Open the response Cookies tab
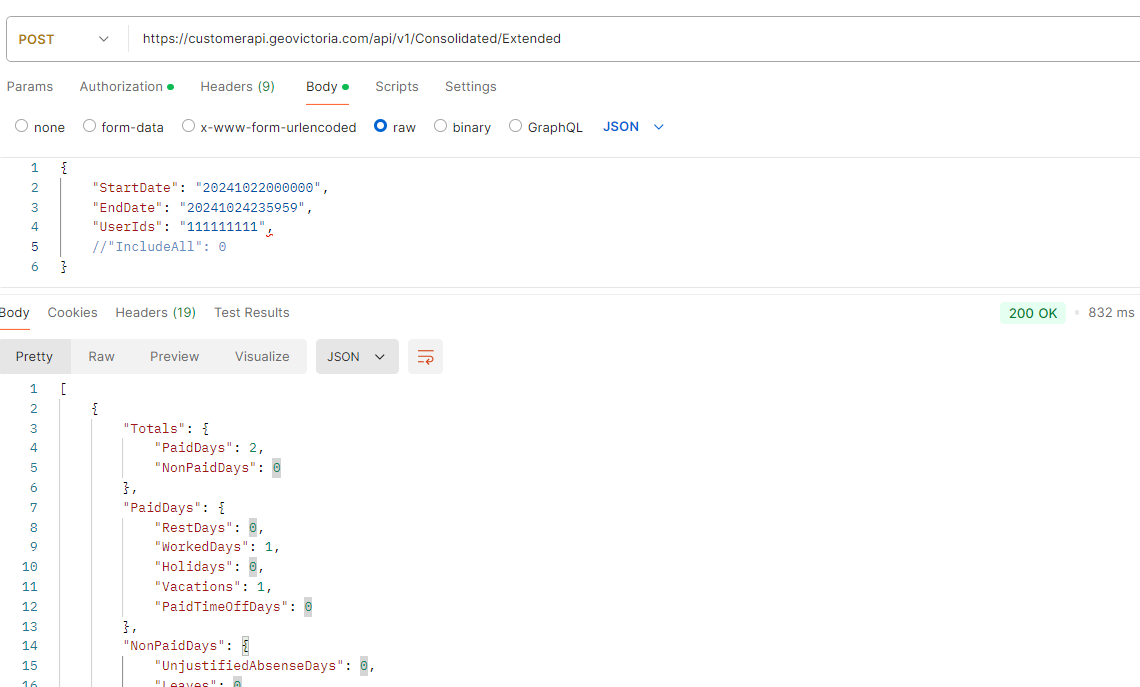Image resolution: width=1140 pixels, height=687 pixels. coord(73,313)
